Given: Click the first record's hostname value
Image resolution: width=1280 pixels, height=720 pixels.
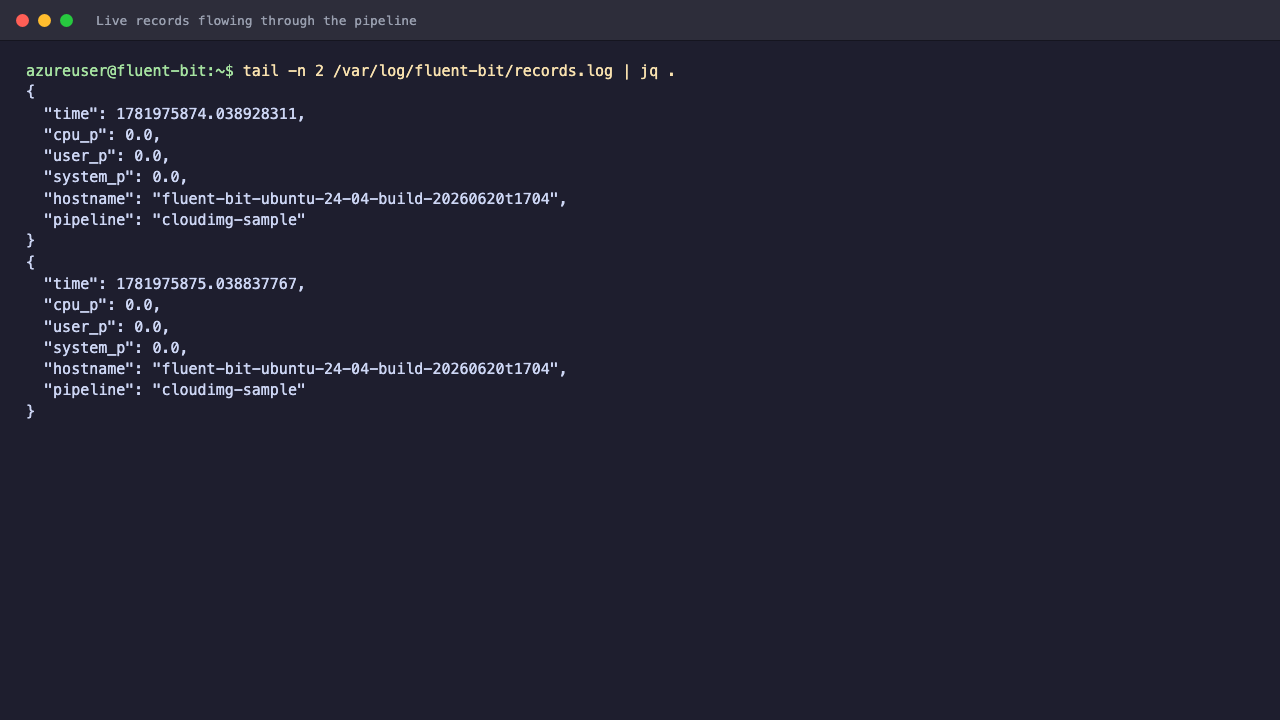Looking at the screenshot, I should pos(355,199).
